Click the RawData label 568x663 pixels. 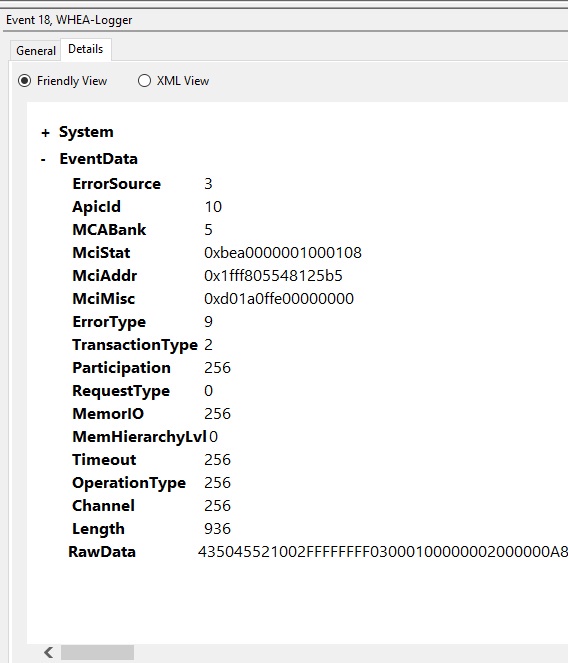(102, 552)
